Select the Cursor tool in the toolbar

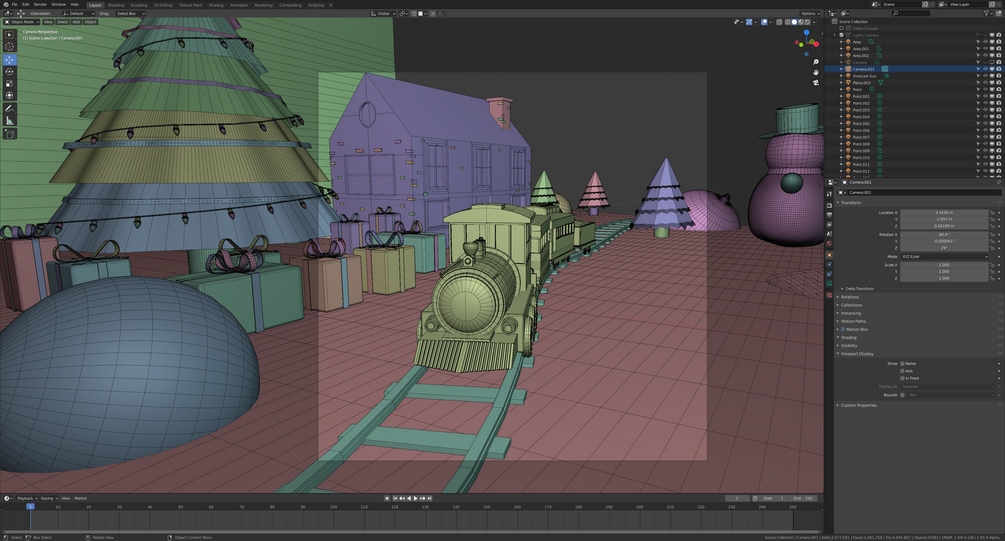(9, 47)
